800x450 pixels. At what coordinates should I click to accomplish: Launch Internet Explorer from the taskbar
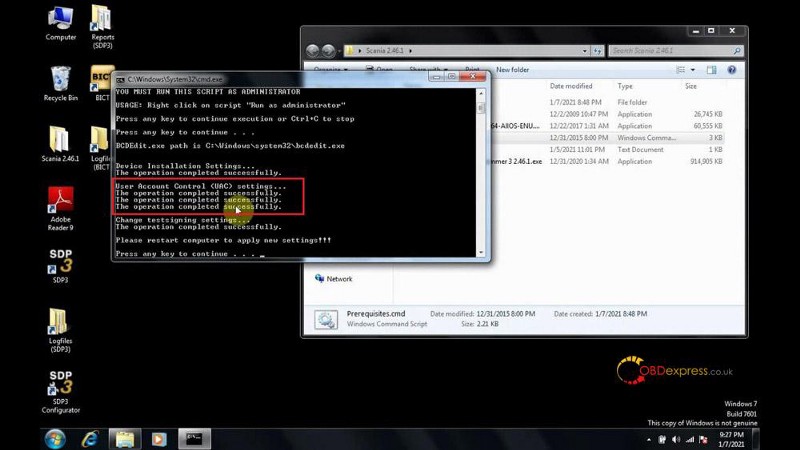(90, 439)
